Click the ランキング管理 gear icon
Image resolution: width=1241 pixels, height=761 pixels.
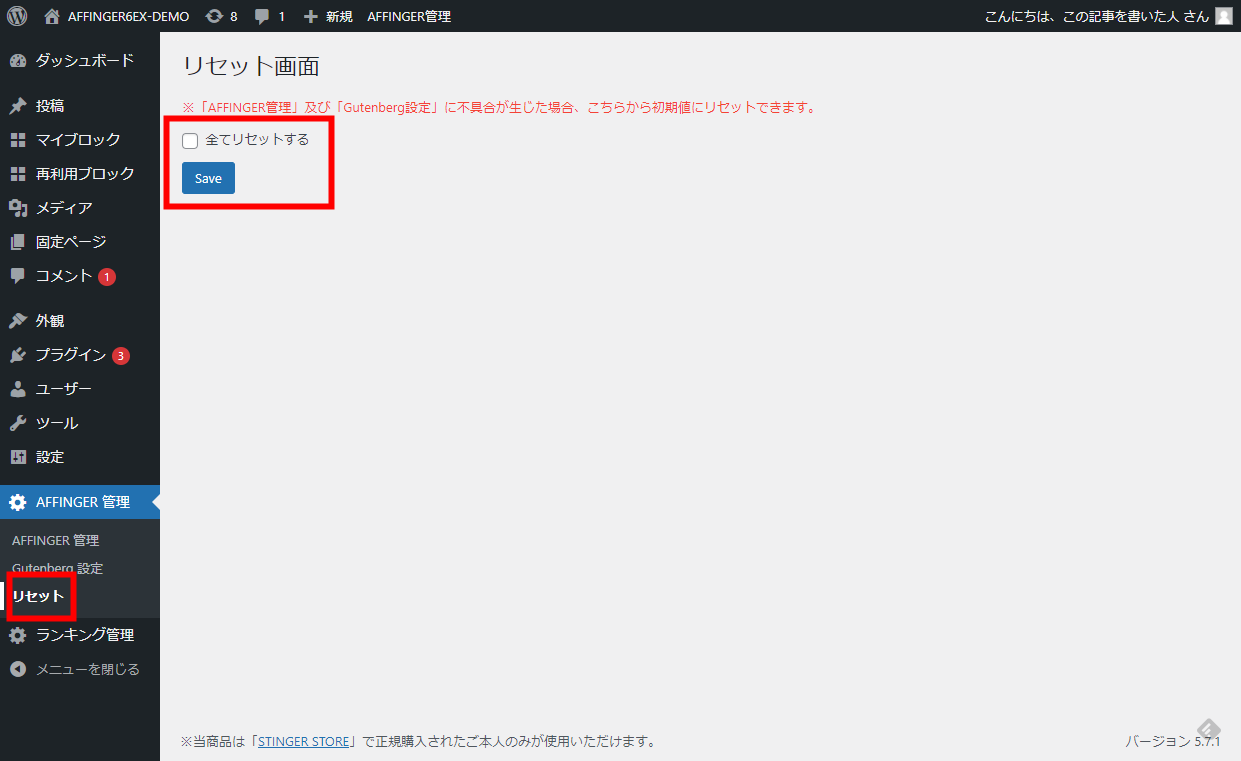click(18, 635)
